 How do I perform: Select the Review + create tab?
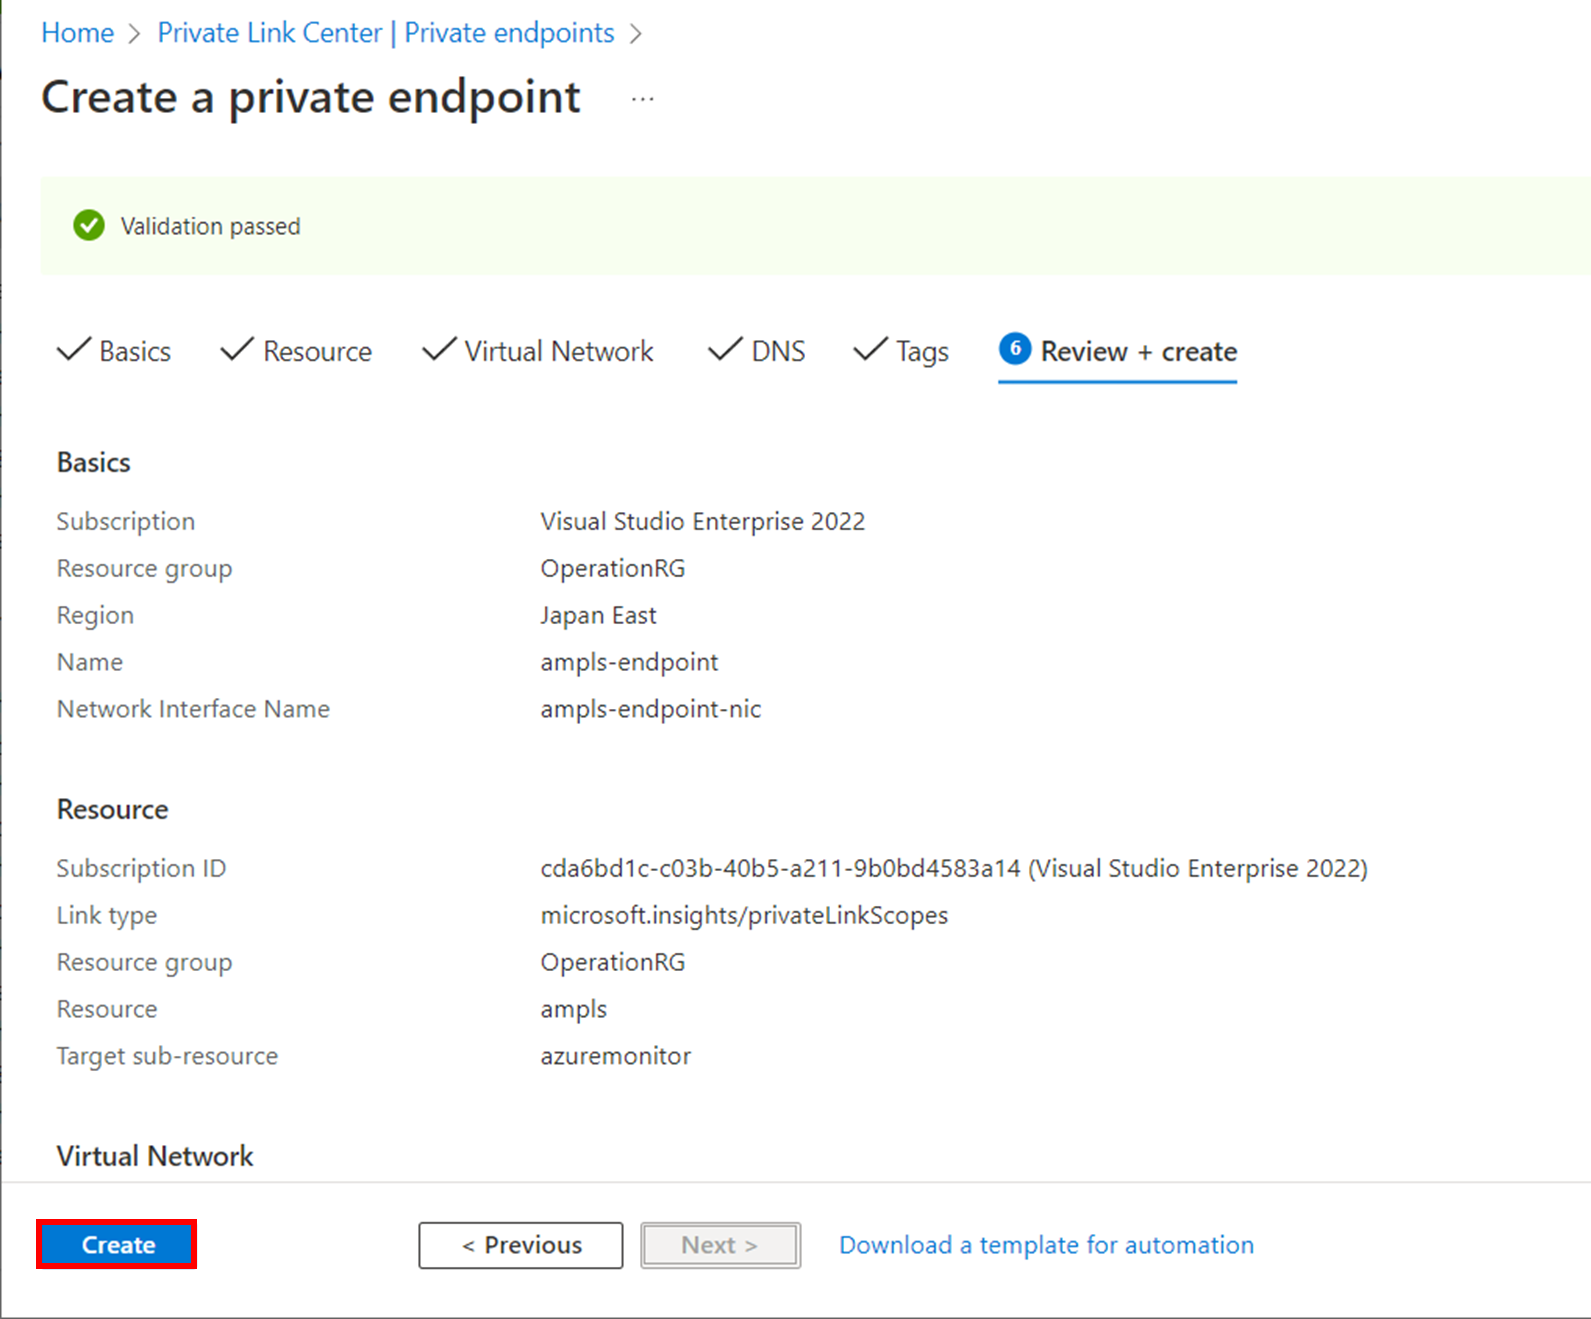click(1138, 352)
